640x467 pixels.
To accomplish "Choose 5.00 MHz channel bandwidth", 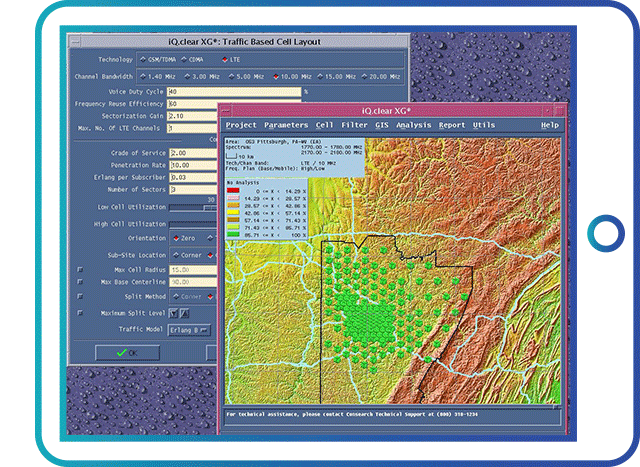I will 231,76.
